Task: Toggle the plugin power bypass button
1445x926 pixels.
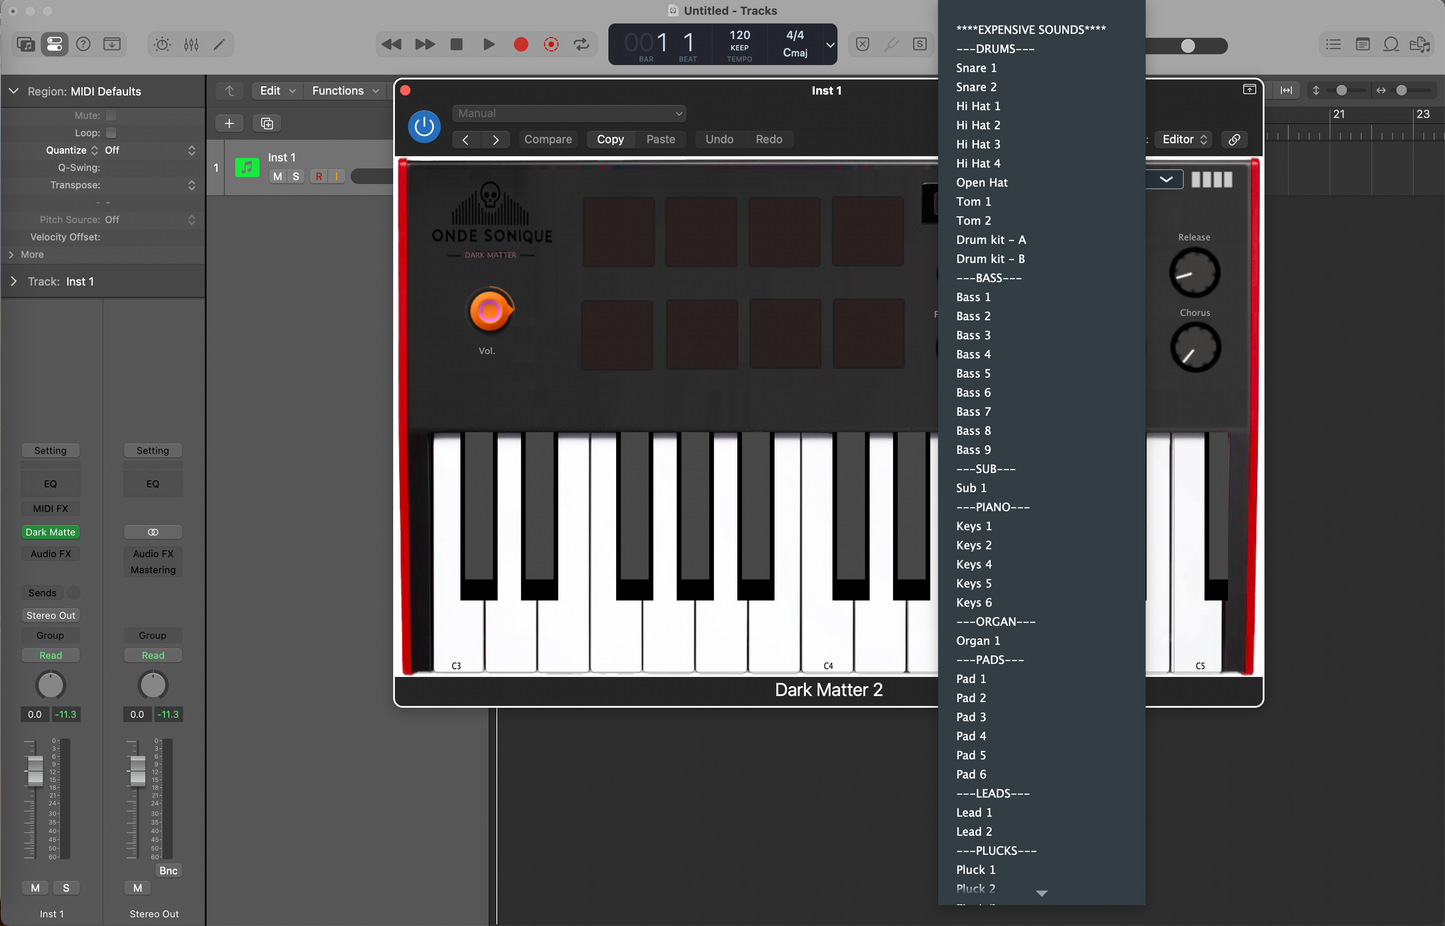Action: pyautogui.click(x=424, y=127)
